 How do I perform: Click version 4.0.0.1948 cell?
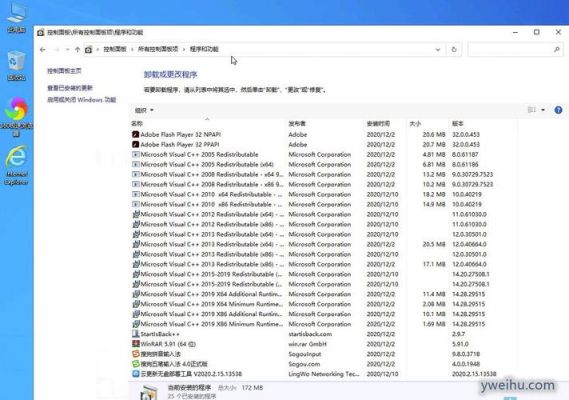[x=466, y=364]
